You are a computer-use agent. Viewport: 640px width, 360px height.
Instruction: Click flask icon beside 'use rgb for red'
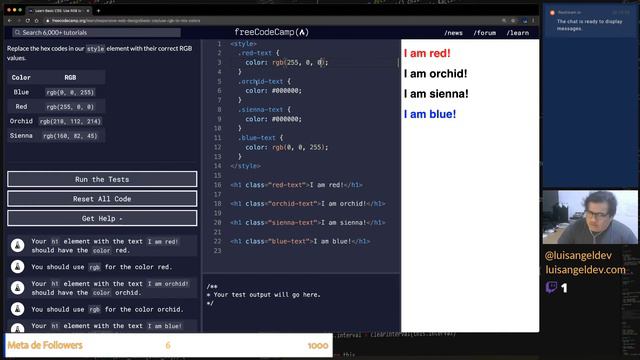(x=18, y=267)
